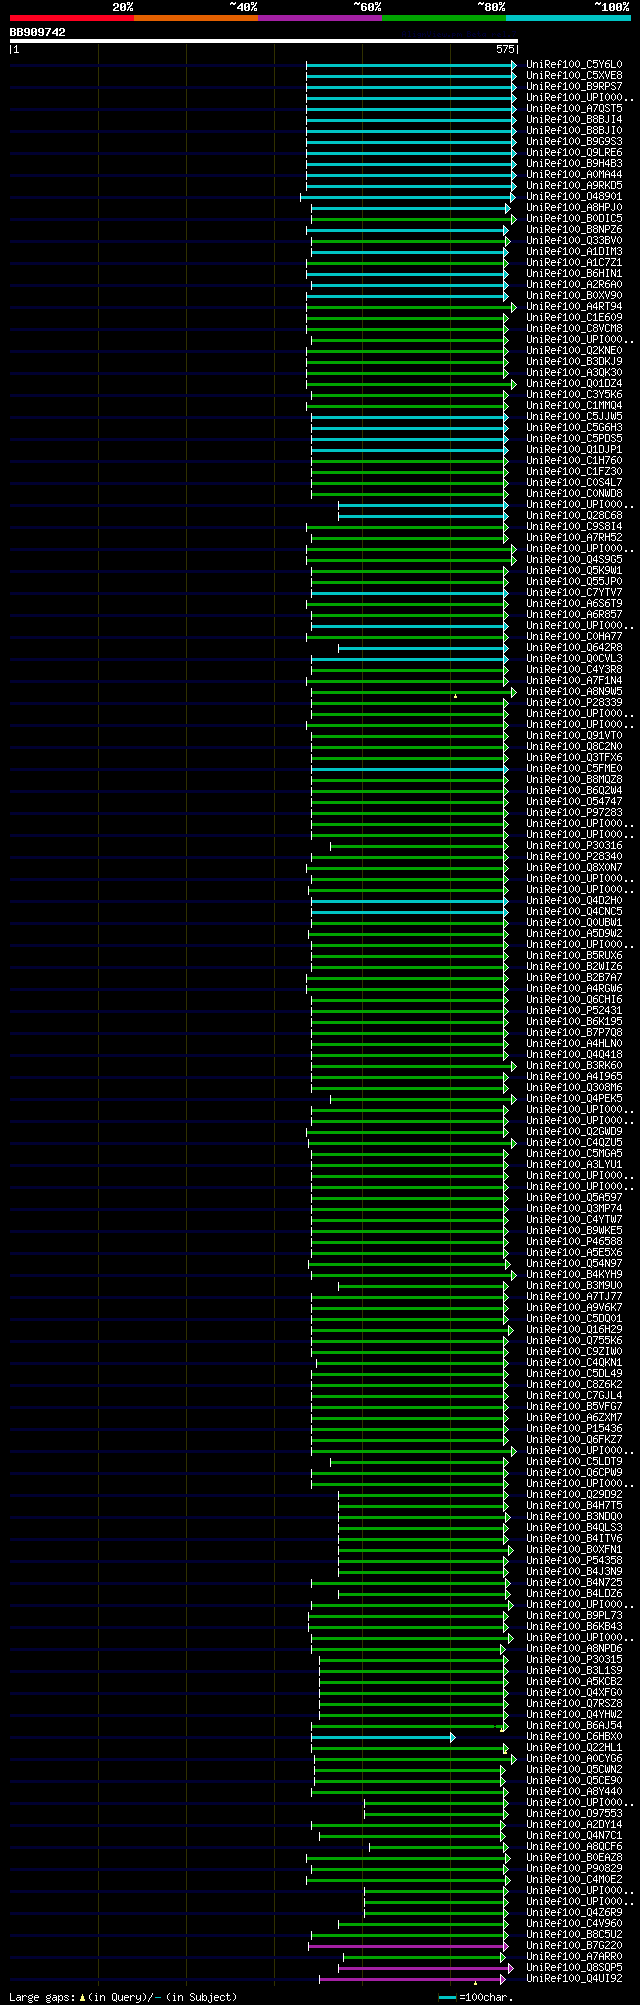The width and height of the screenshot is (640, 2005).
Task: Click the UniRef100_A4RT94 label
Action: pos(574,307)
